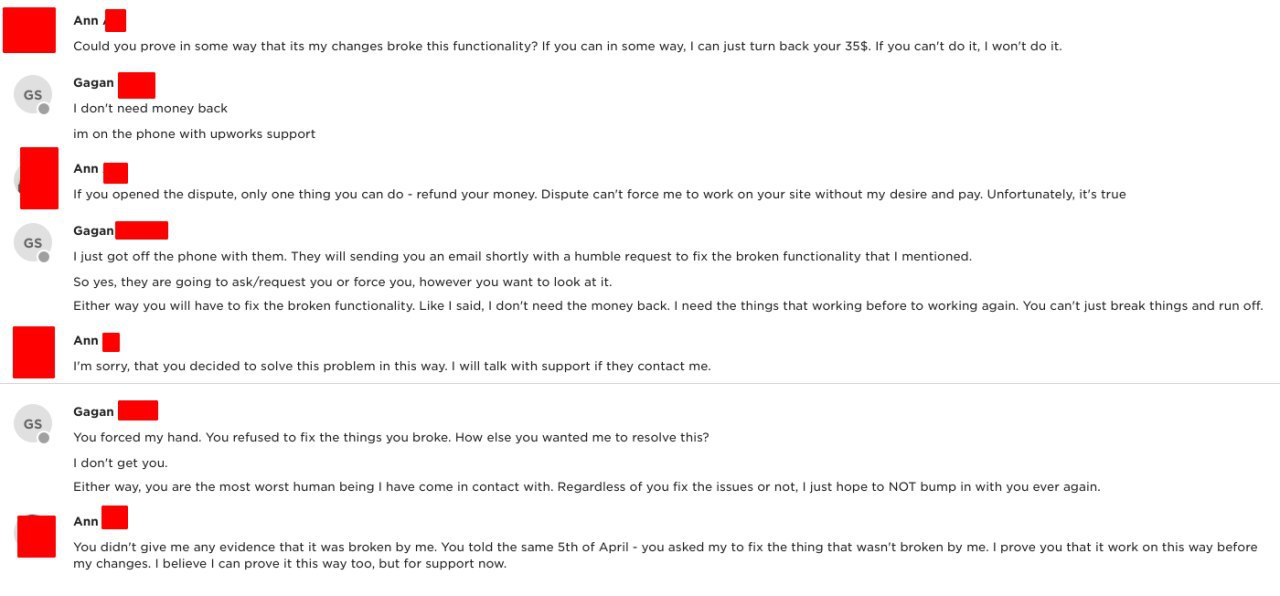Screen dimensions: 1280x596
Task: Select the message "im on the phone with upworks support"
Action: pyautogui.click(x=194, y=134)
